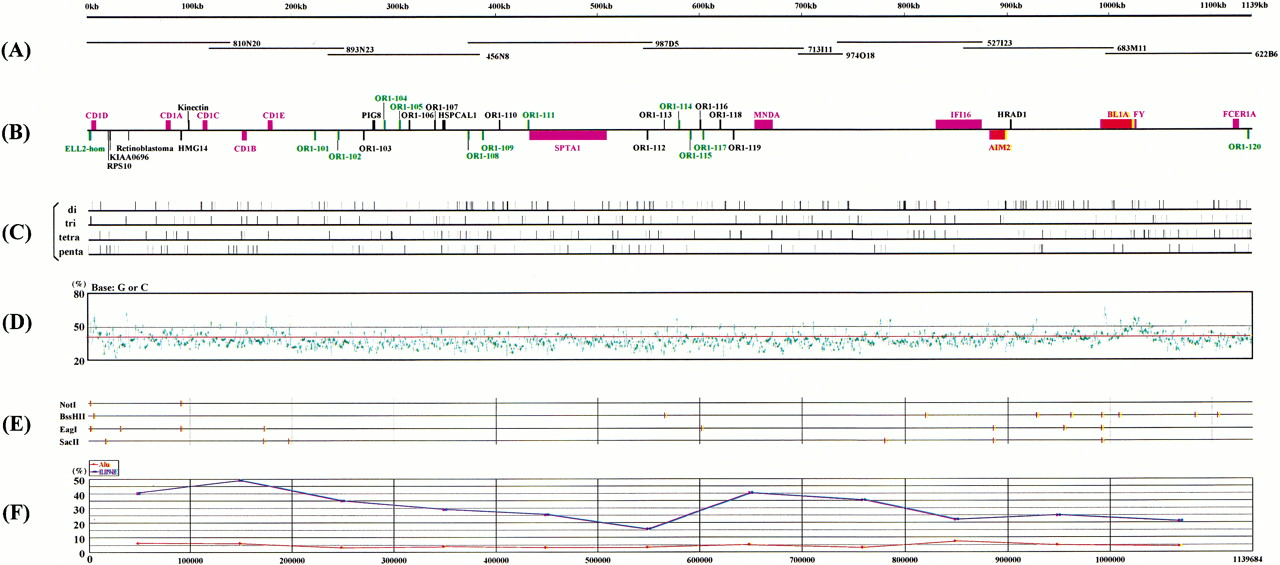Click the OR1-120 gene label
This screenshot has width=1280, height=565.
(x=1244, y=147)
